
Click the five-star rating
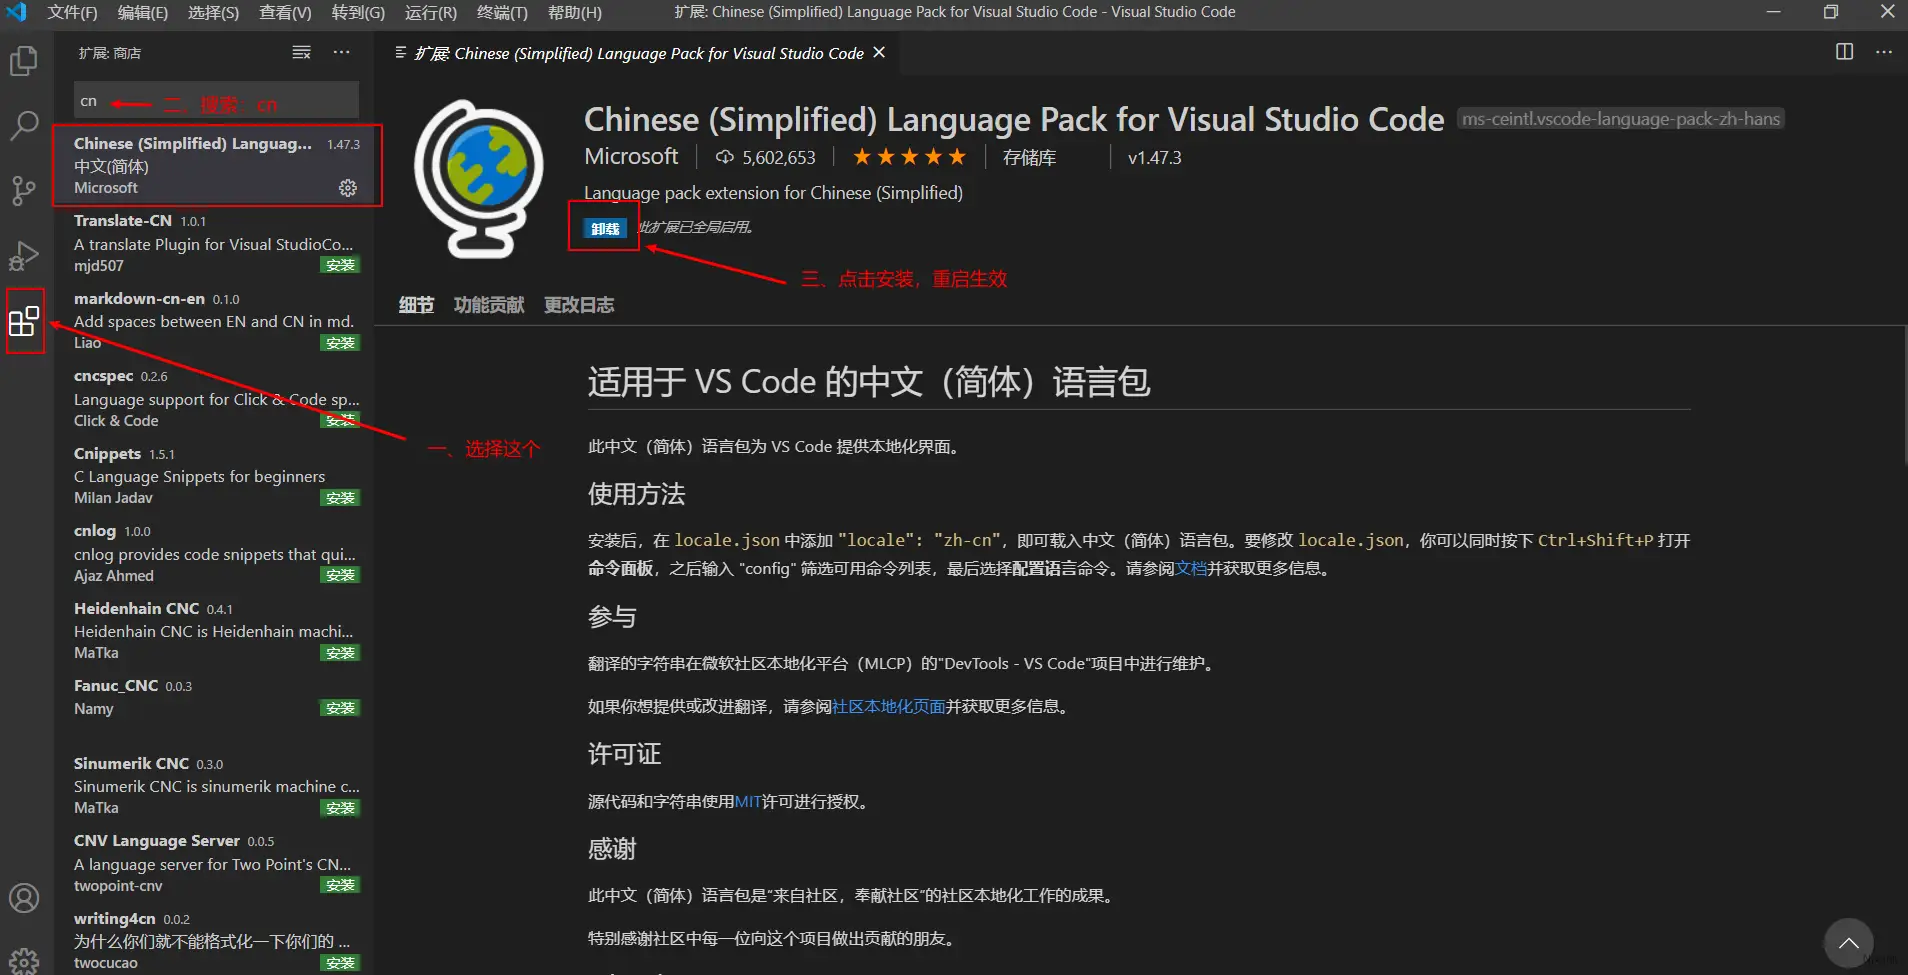click(x=909, y=157)
